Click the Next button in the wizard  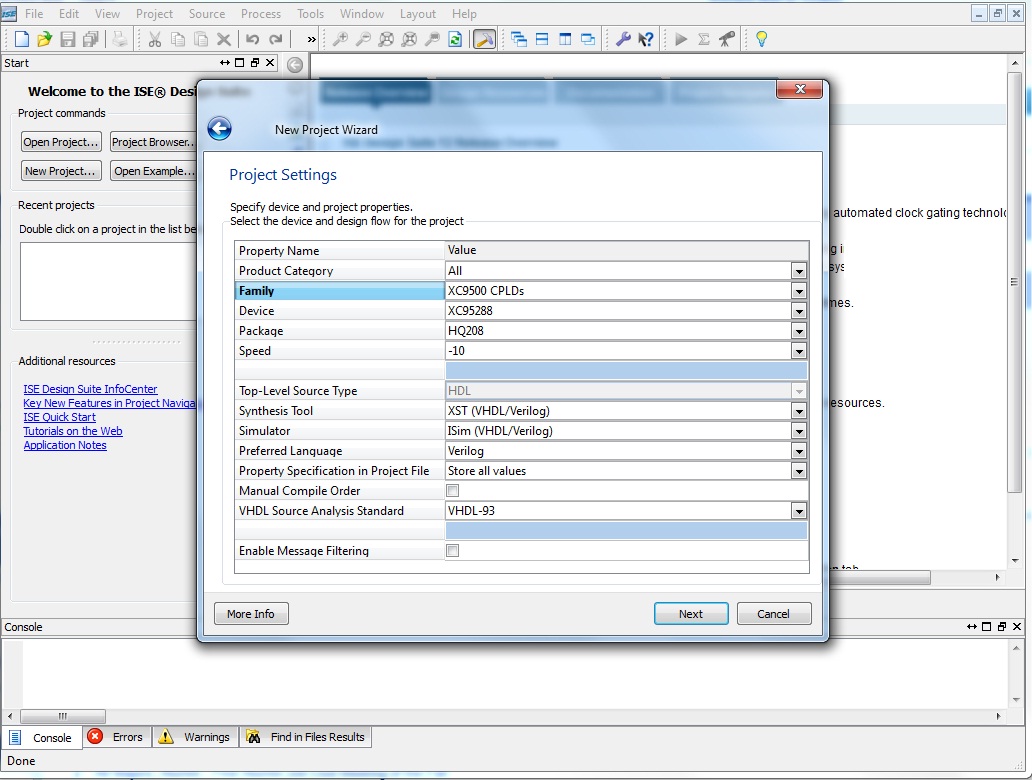[691, 613]
